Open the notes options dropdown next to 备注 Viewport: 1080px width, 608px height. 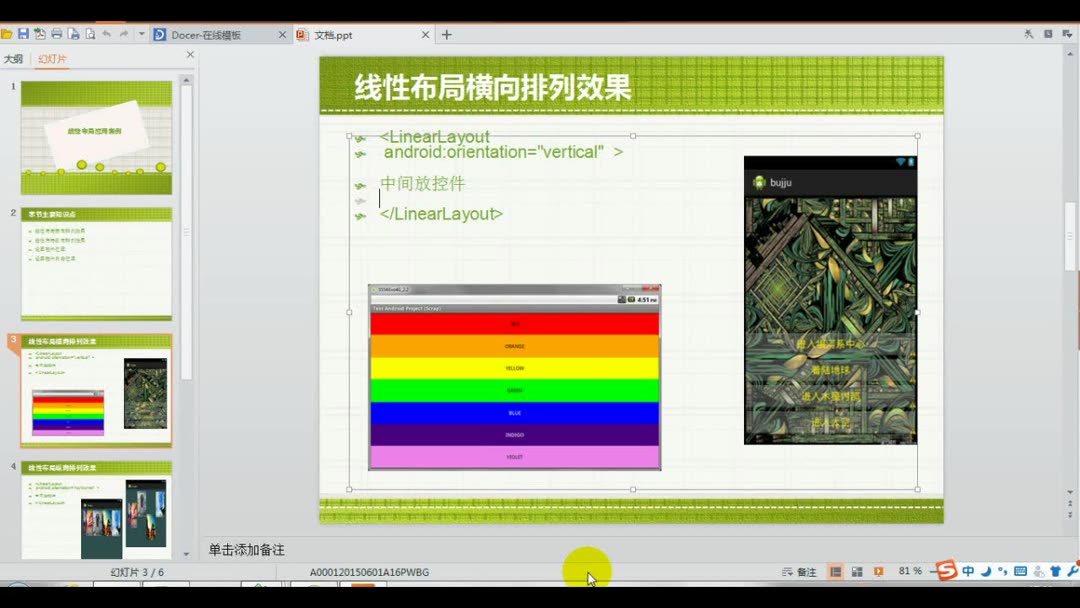coord(790,570)
